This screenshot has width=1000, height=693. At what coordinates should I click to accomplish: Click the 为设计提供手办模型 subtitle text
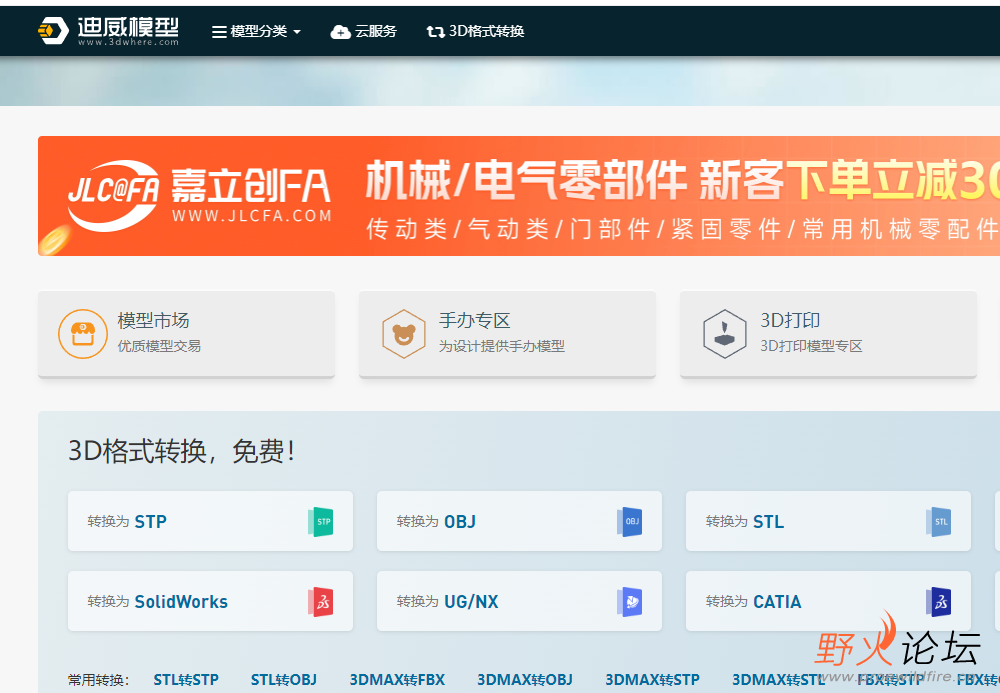pyautogui.click(x=502, y=346)
